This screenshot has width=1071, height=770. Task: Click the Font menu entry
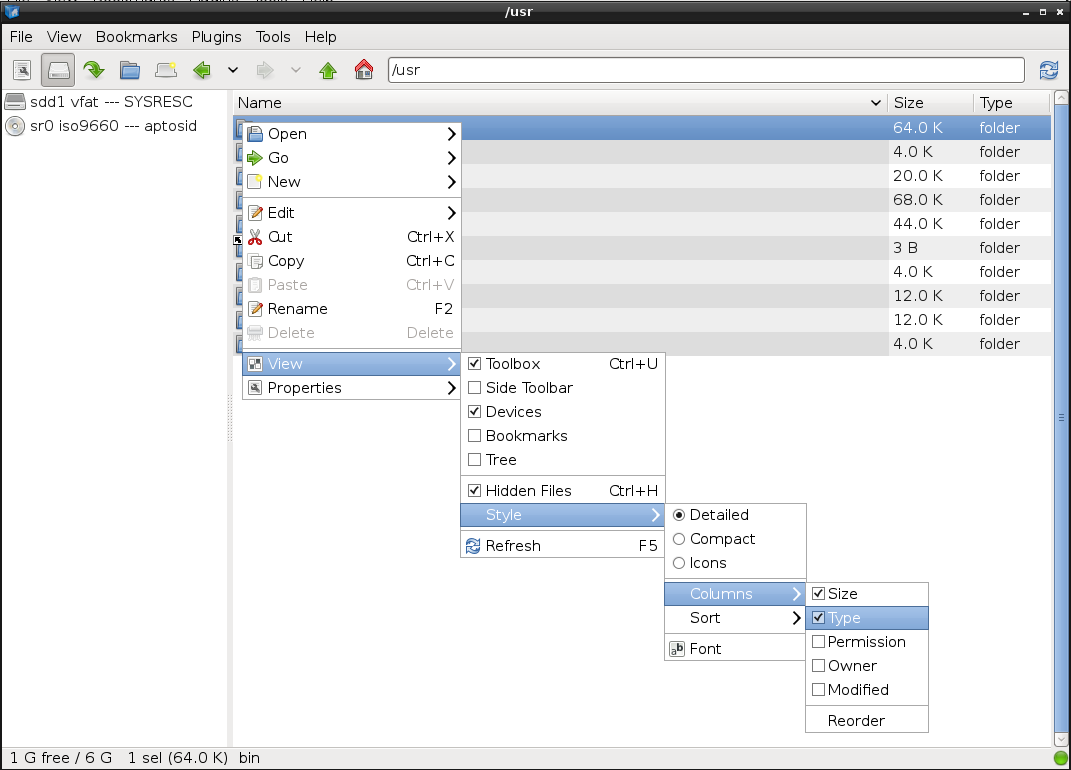735,648
